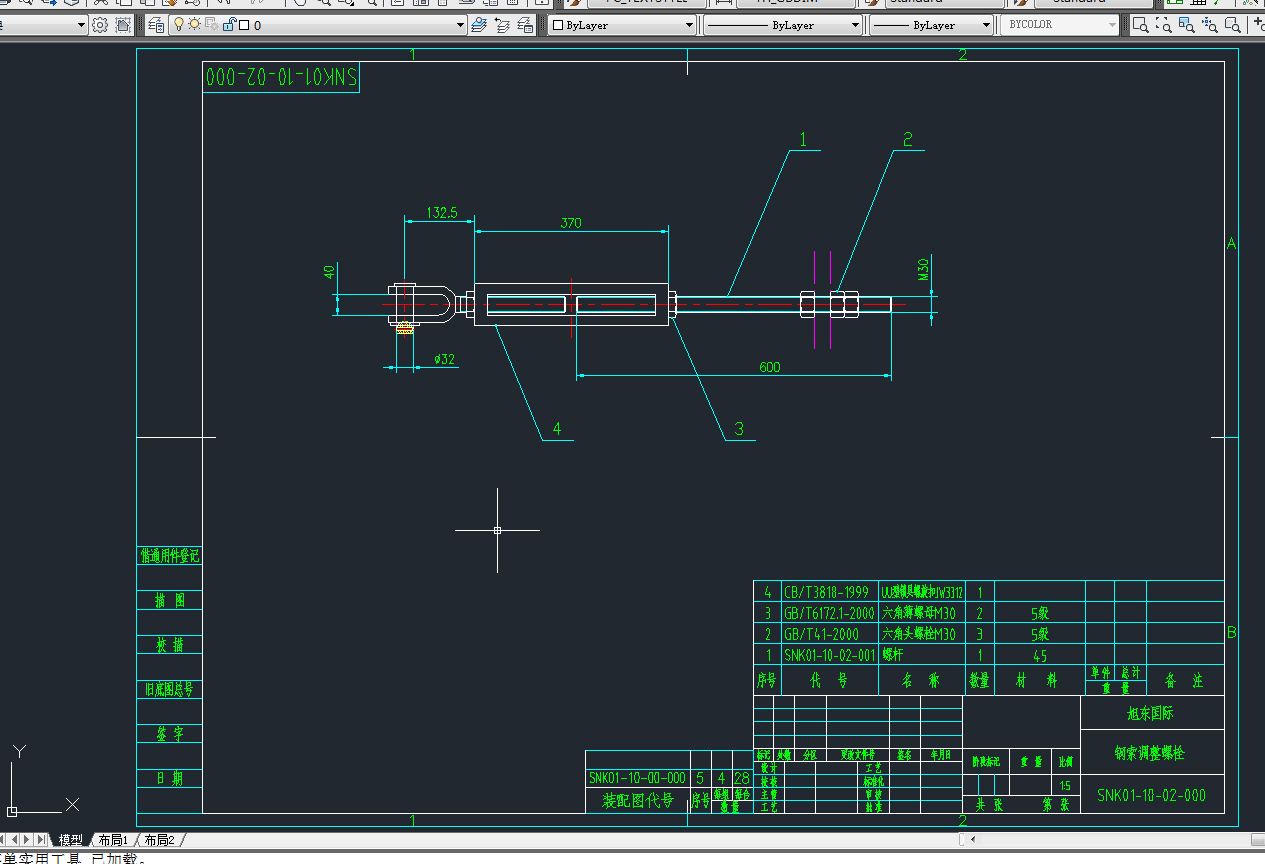Click the color swatch in ByLayer color control

(x=558, y=25)
